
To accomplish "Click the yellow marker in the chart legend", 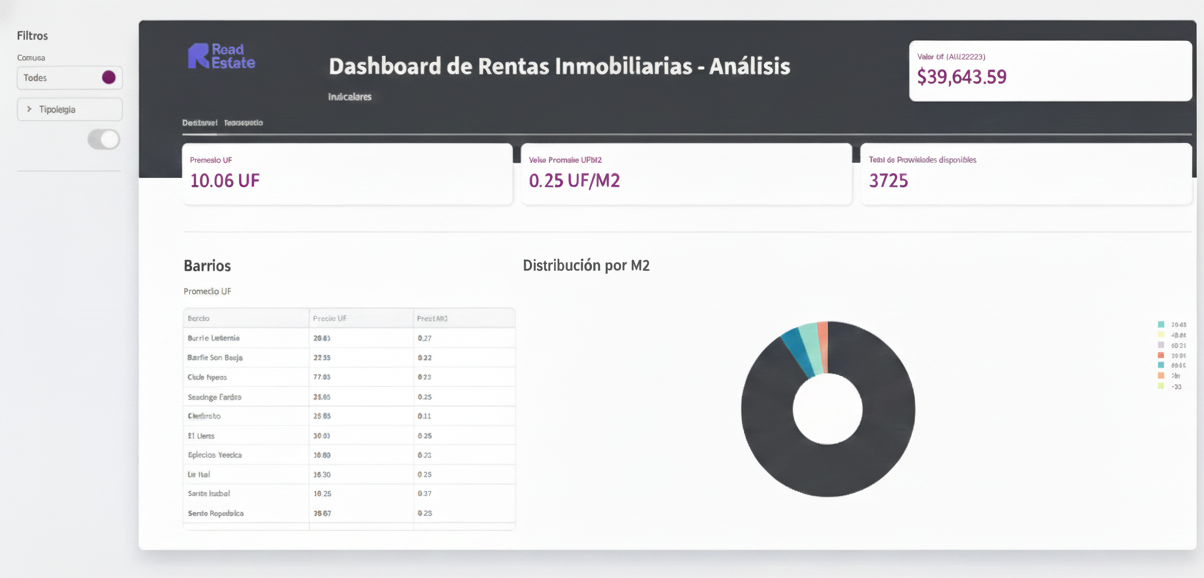I will point(1160,335).
